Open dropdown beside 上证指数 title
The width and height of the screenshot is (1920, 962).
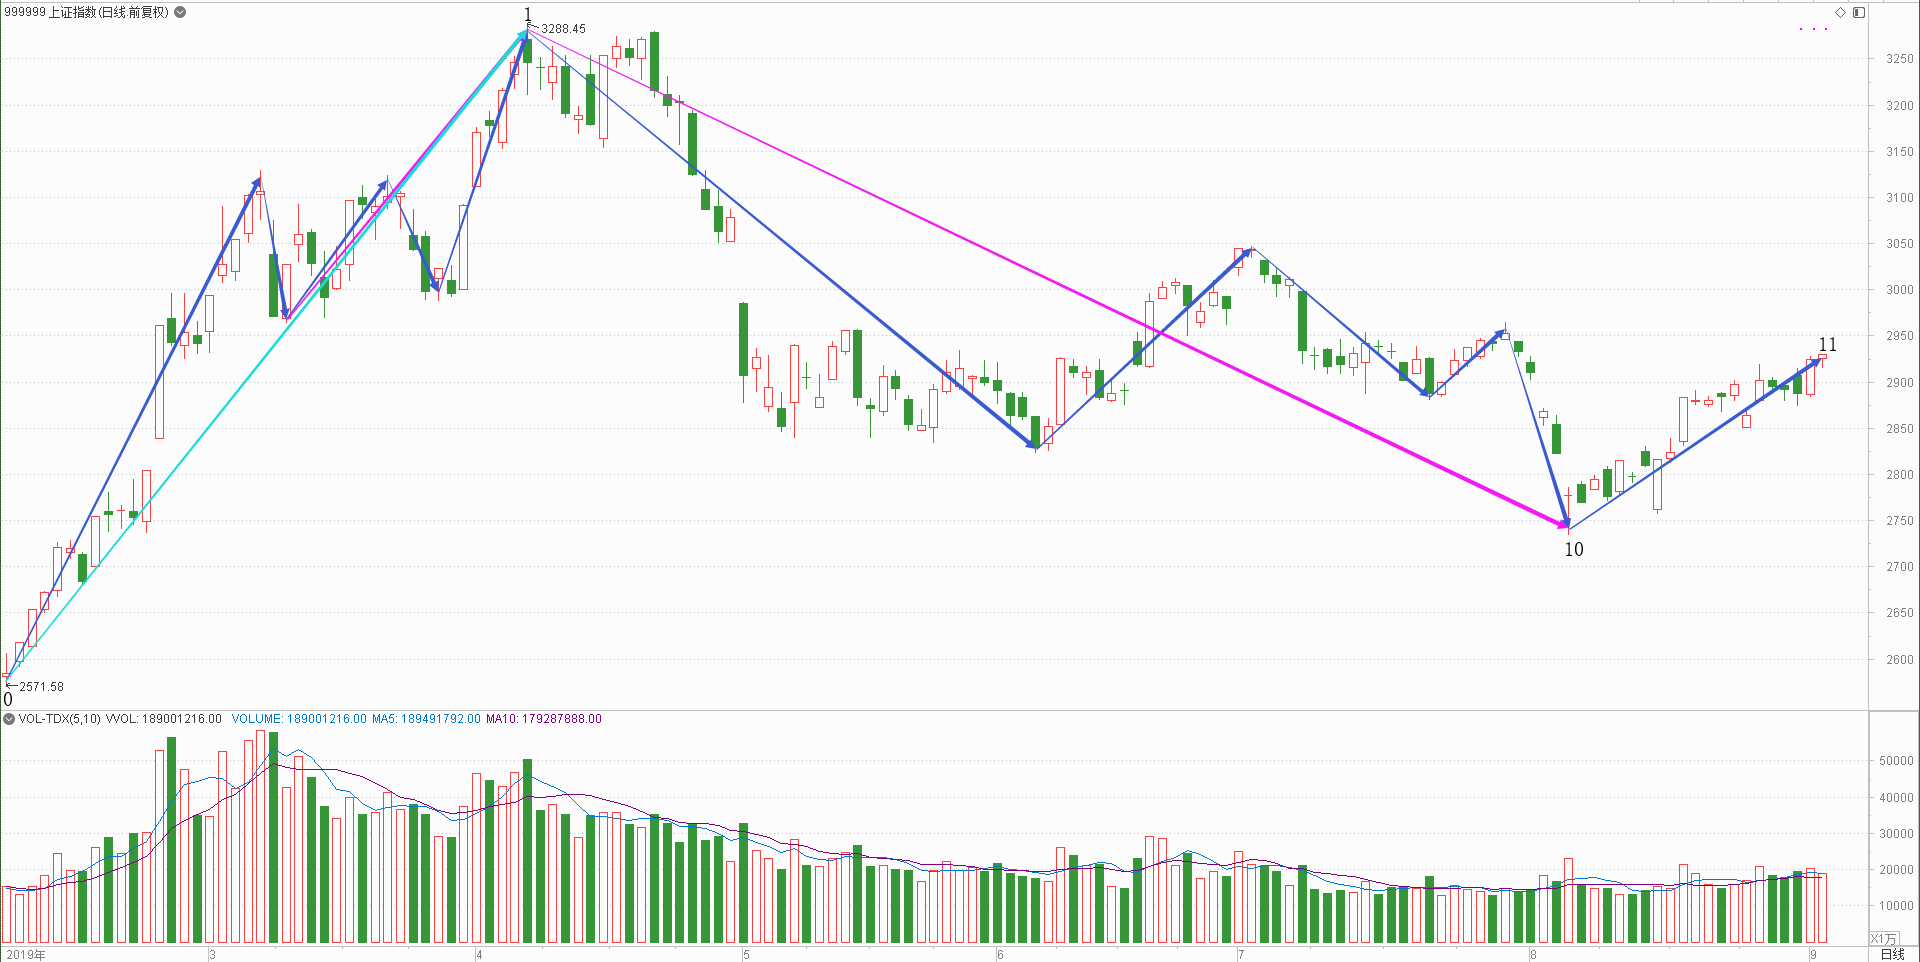click(x=180, y=12)
